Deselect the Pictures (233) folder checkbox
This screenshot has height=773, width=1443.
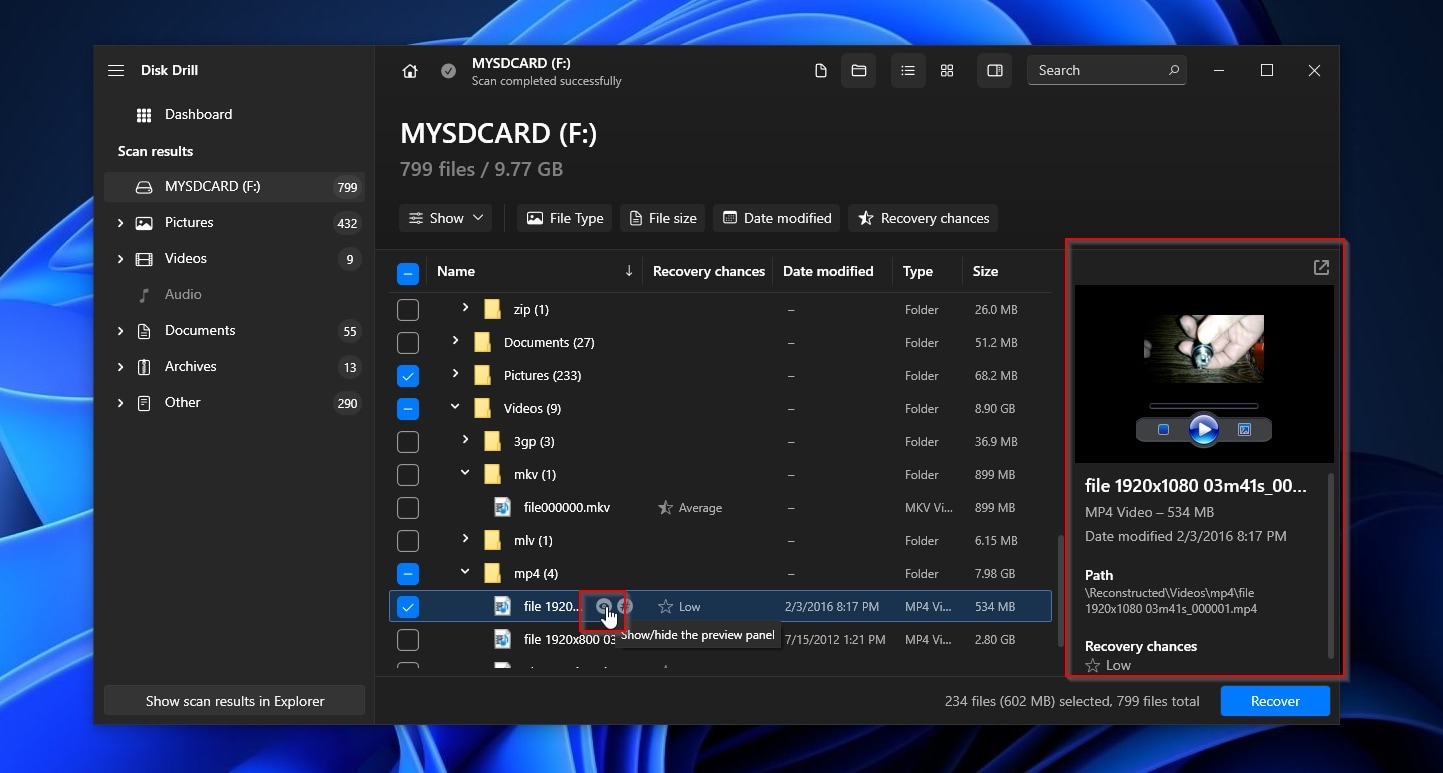(x=408, y=375)
